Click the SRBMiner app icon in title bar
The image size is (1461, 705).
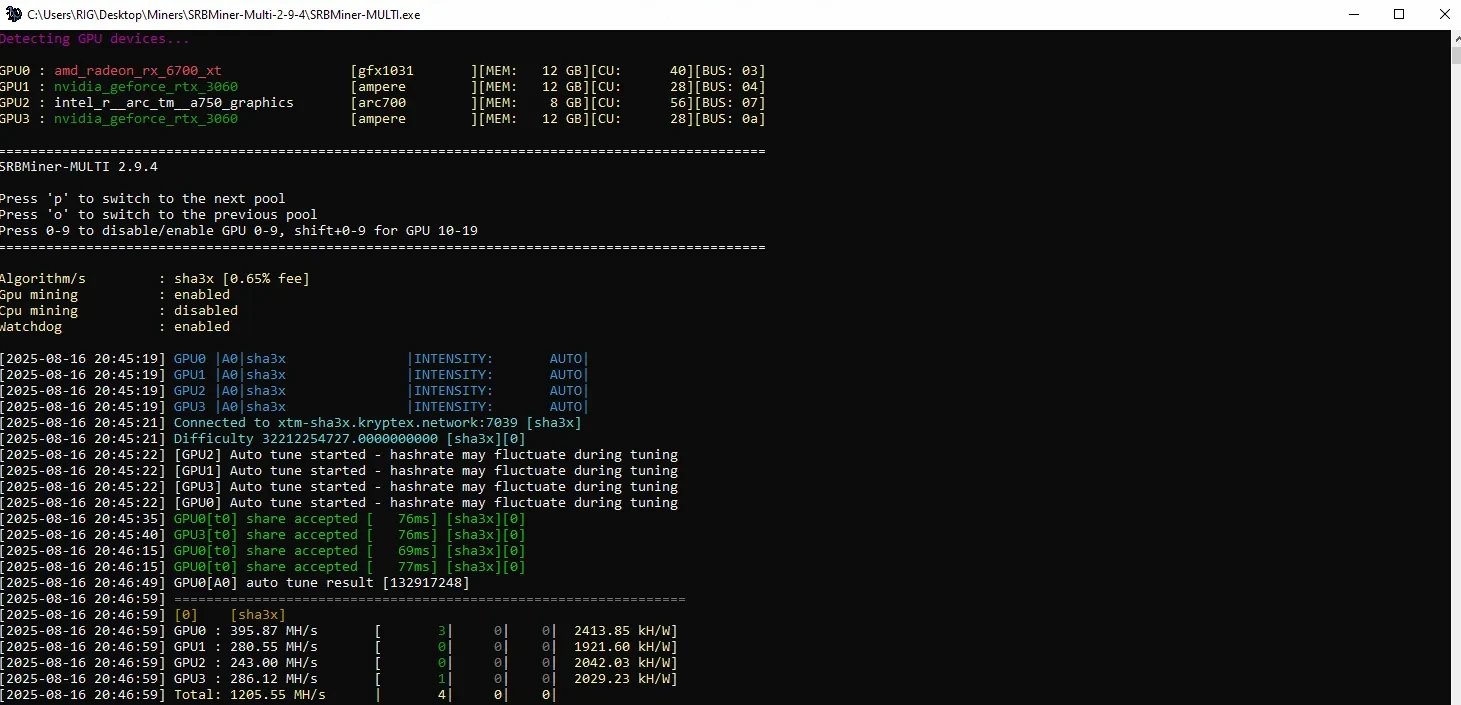click(13, 14)
